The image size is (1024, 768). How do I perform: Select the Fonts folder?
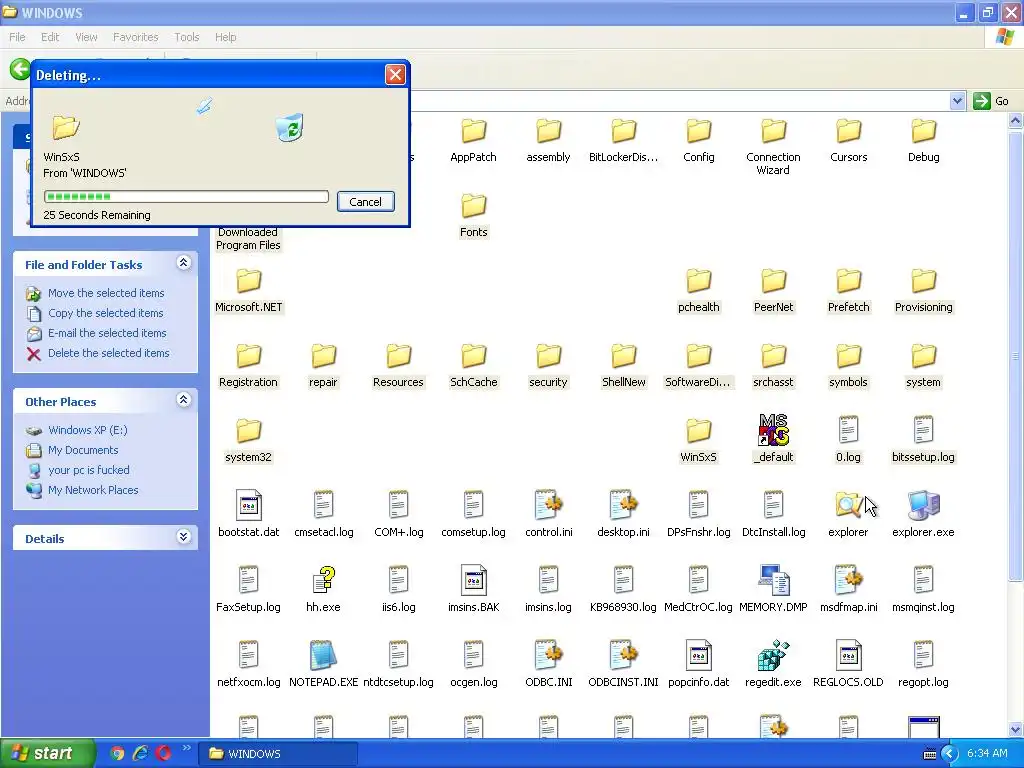click(473, 215)
